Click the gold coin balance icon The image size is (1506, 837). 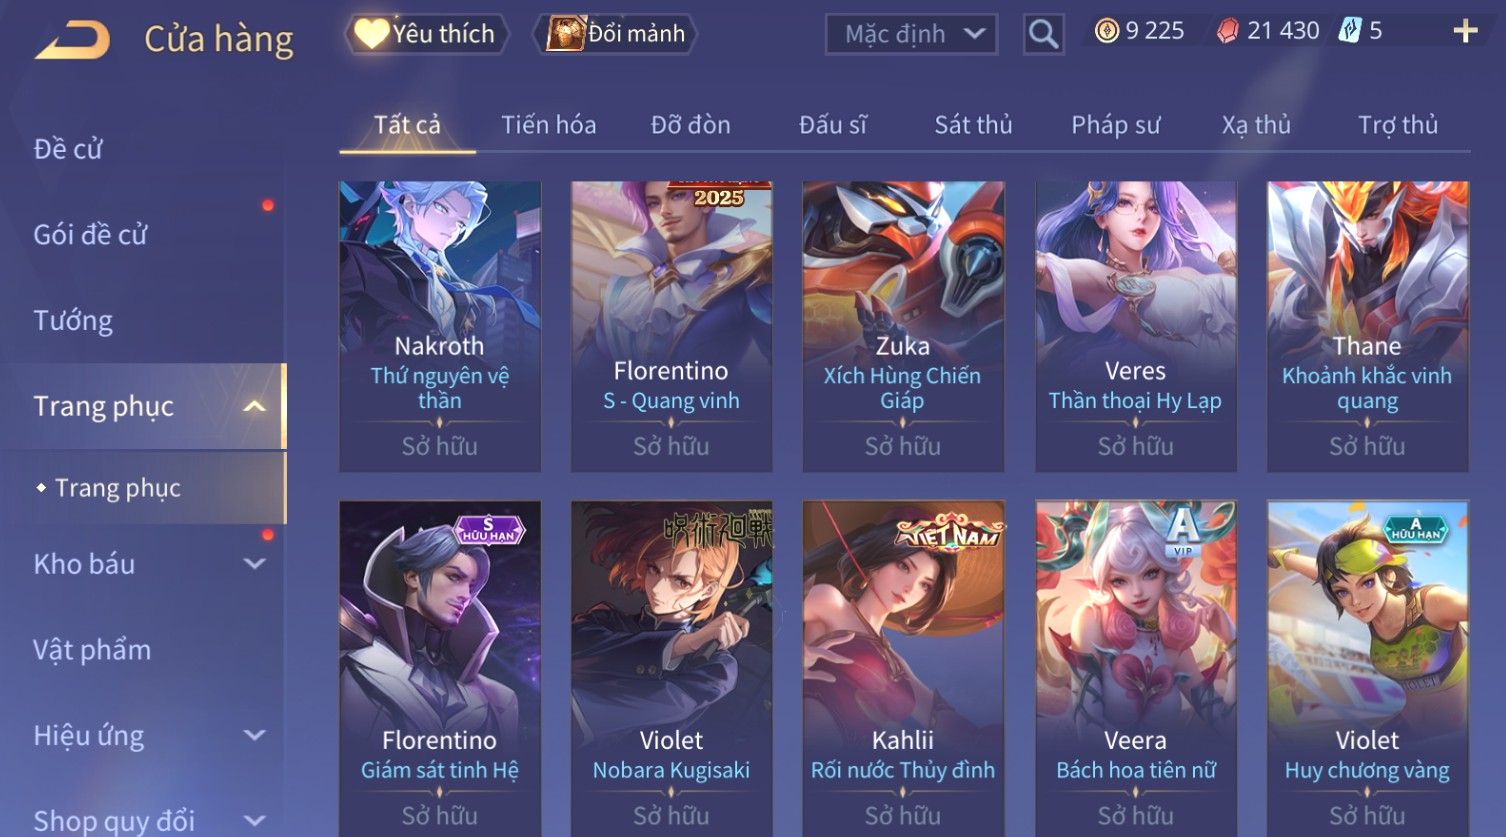pos(1106,32)
